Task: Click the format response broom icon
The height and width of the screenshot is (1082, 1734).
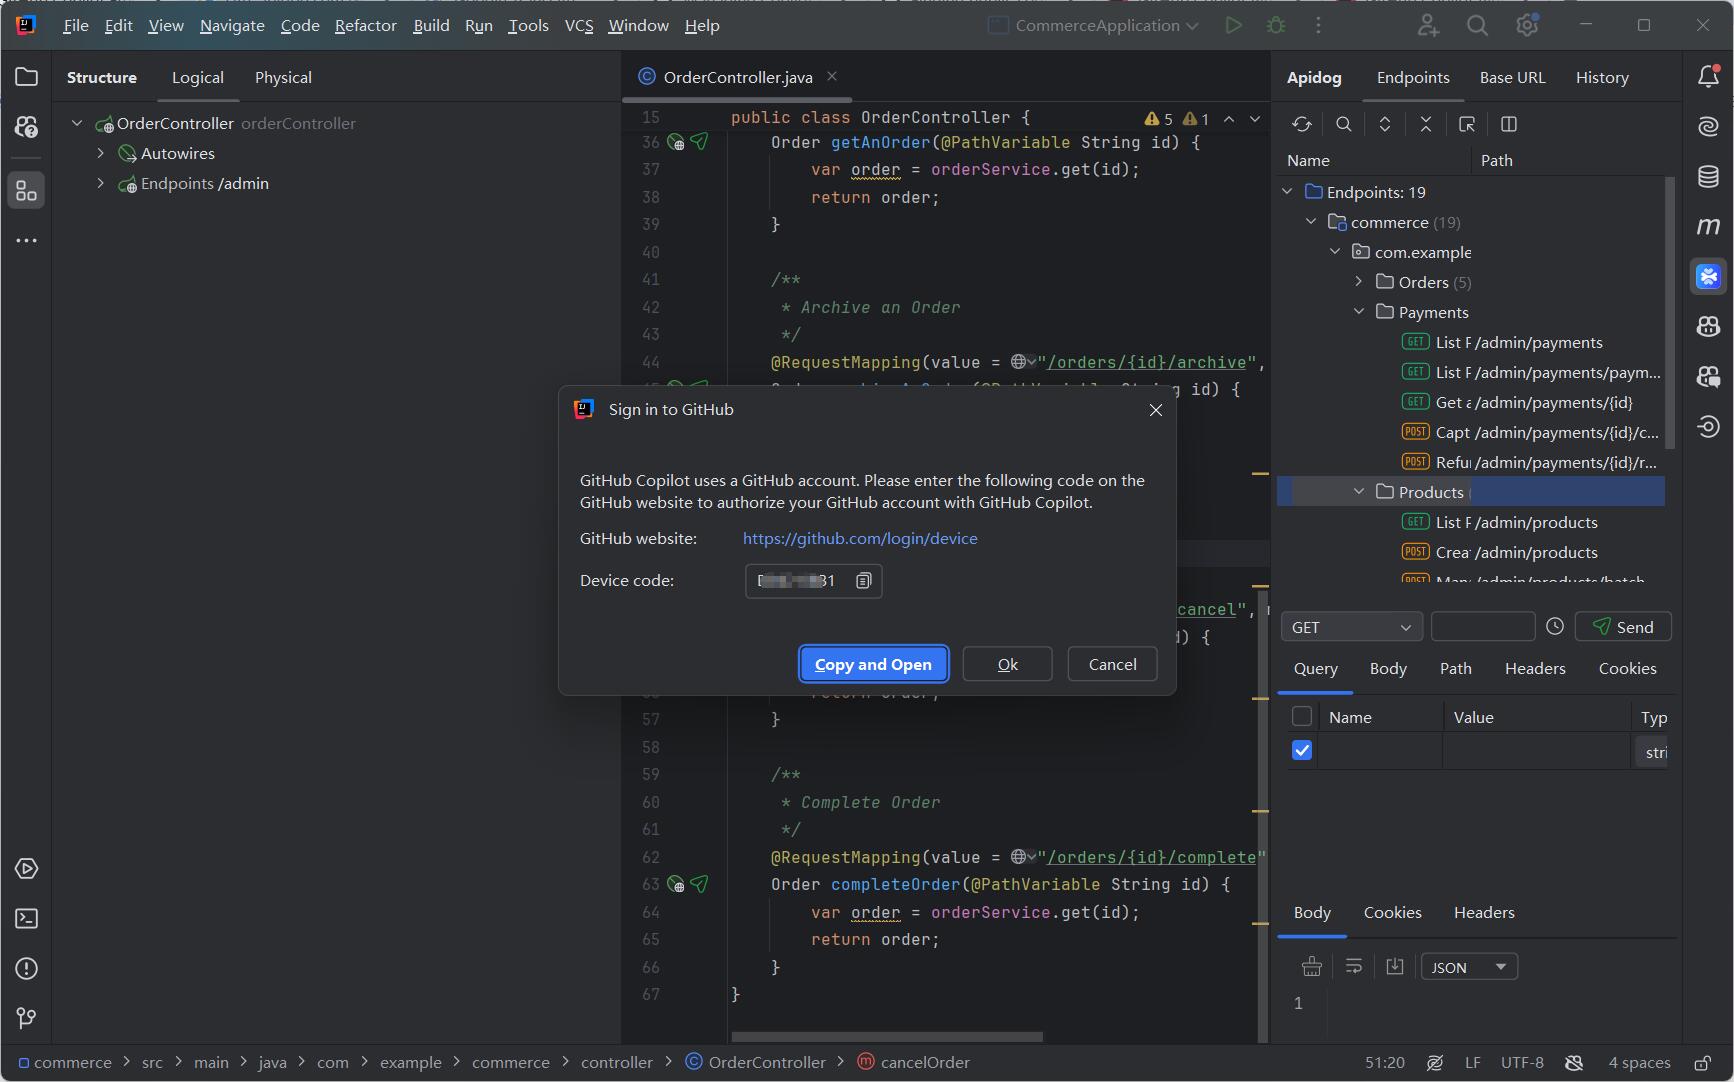Action: pyautogui.click(x=1312, y=966)
